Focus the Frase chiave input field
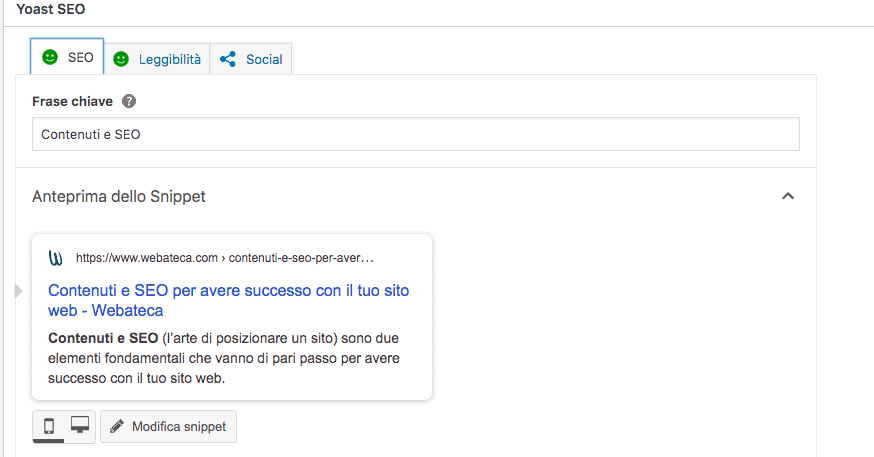 pyautogui.click(x=416, y=134)
